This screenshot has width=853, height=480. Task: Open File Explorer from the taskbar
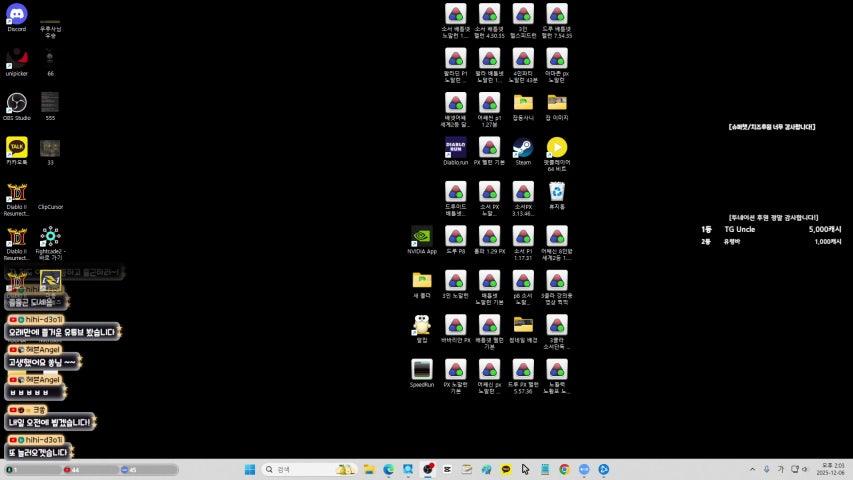369,469
